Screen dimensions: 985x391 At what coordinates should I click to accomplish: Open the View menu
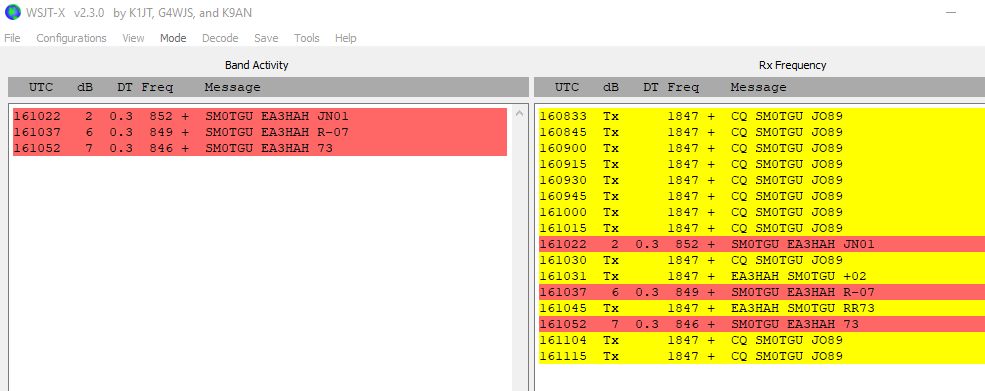point(133,38)
